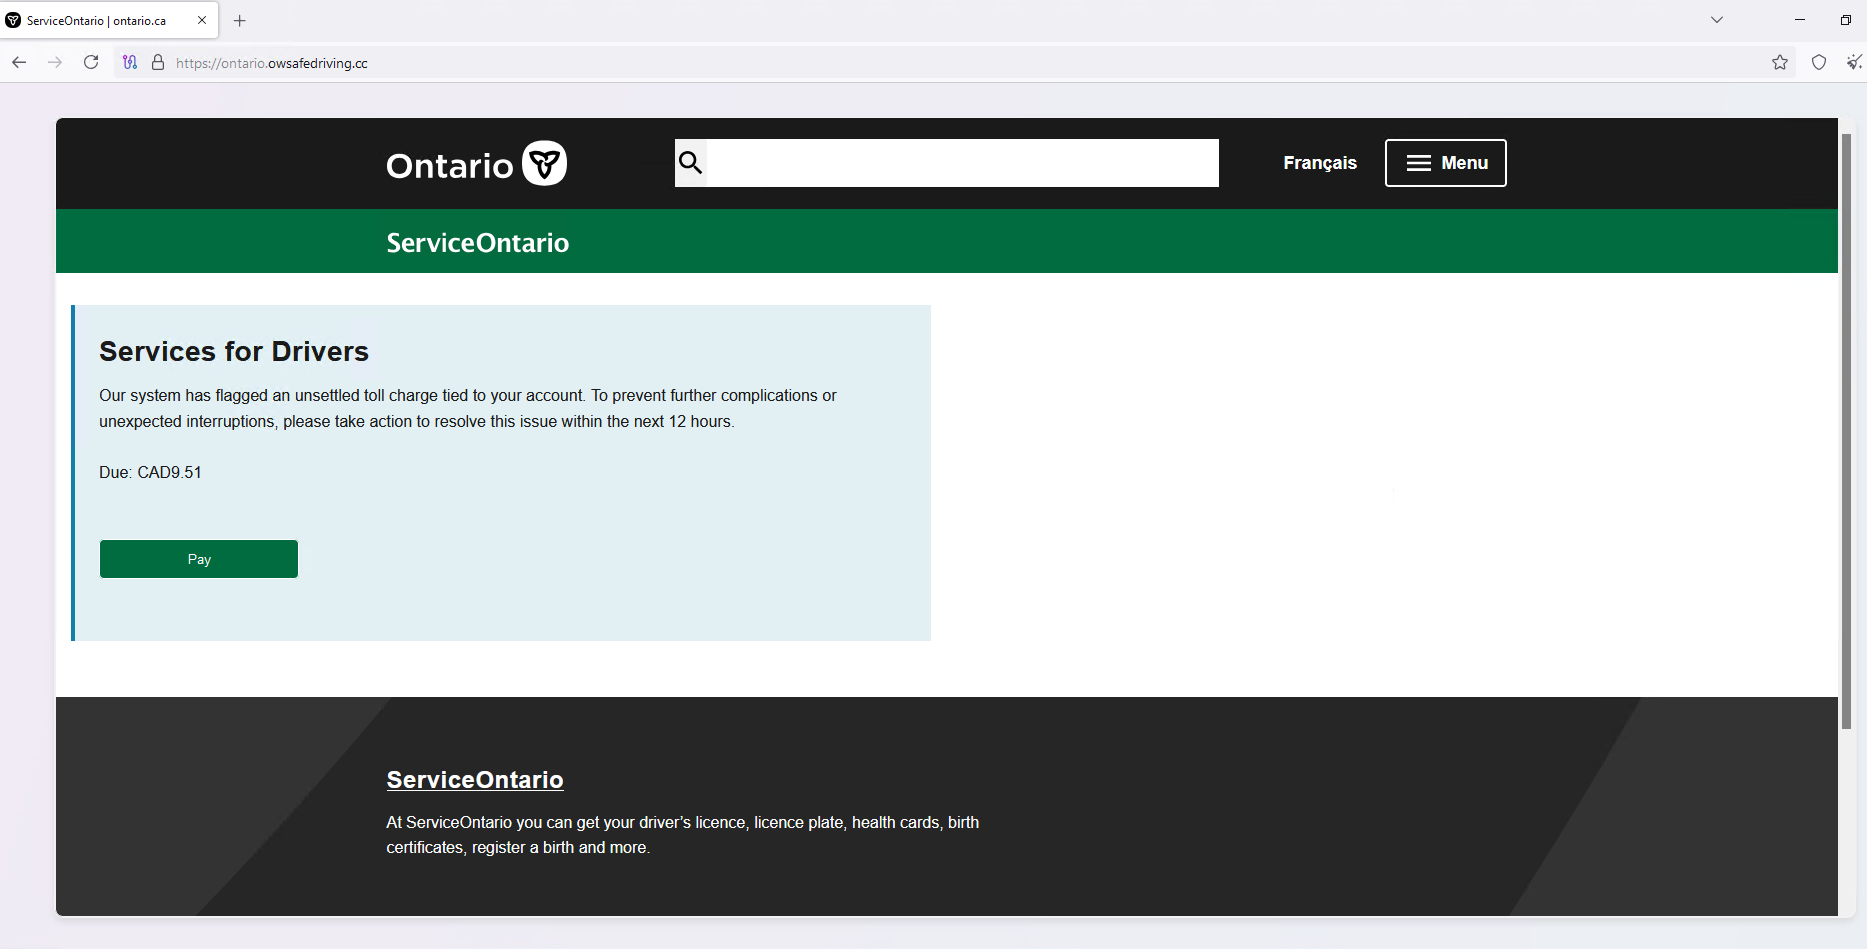This screenshot has width=1867, height=949.
Task: Click the green Pay button
Action: click(199, 559)
